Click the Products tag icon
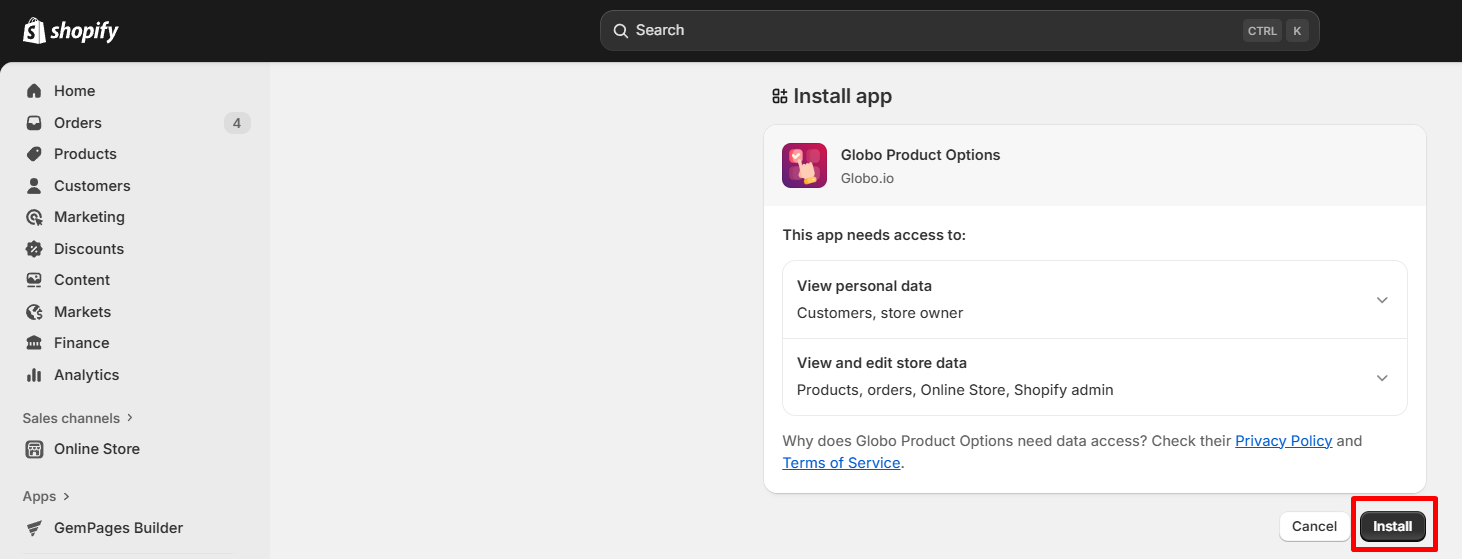The height and width of the screenshot is (559, 1462). (34, 154)
